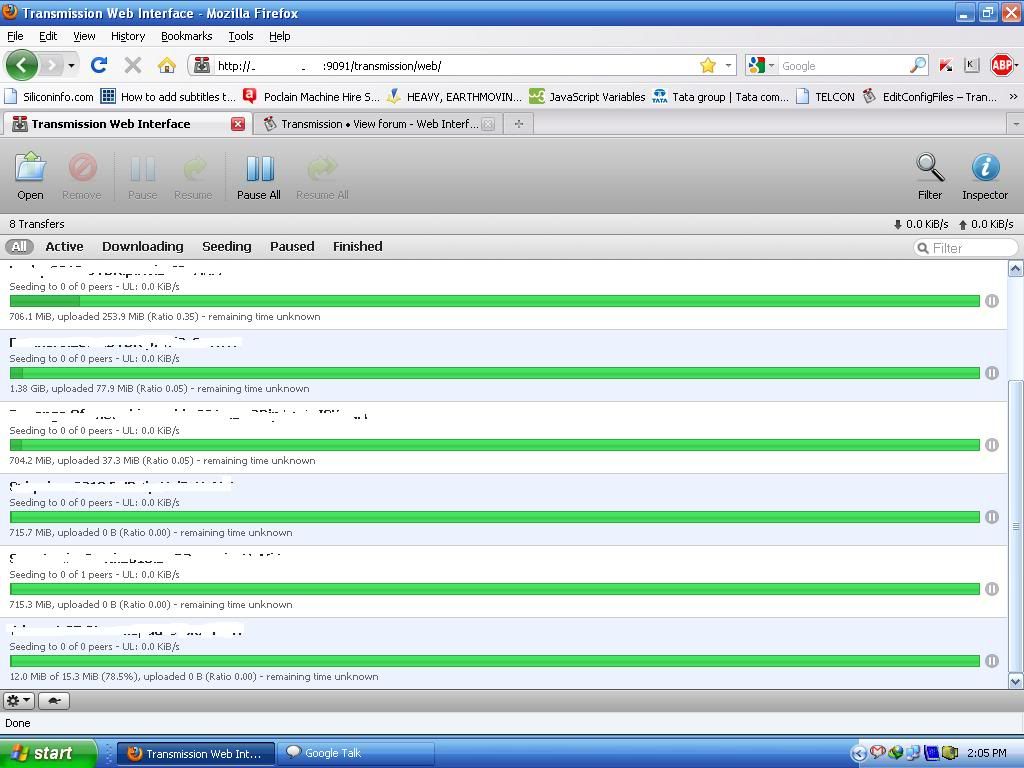Filter by Seeding transfers

coord(227,246)
